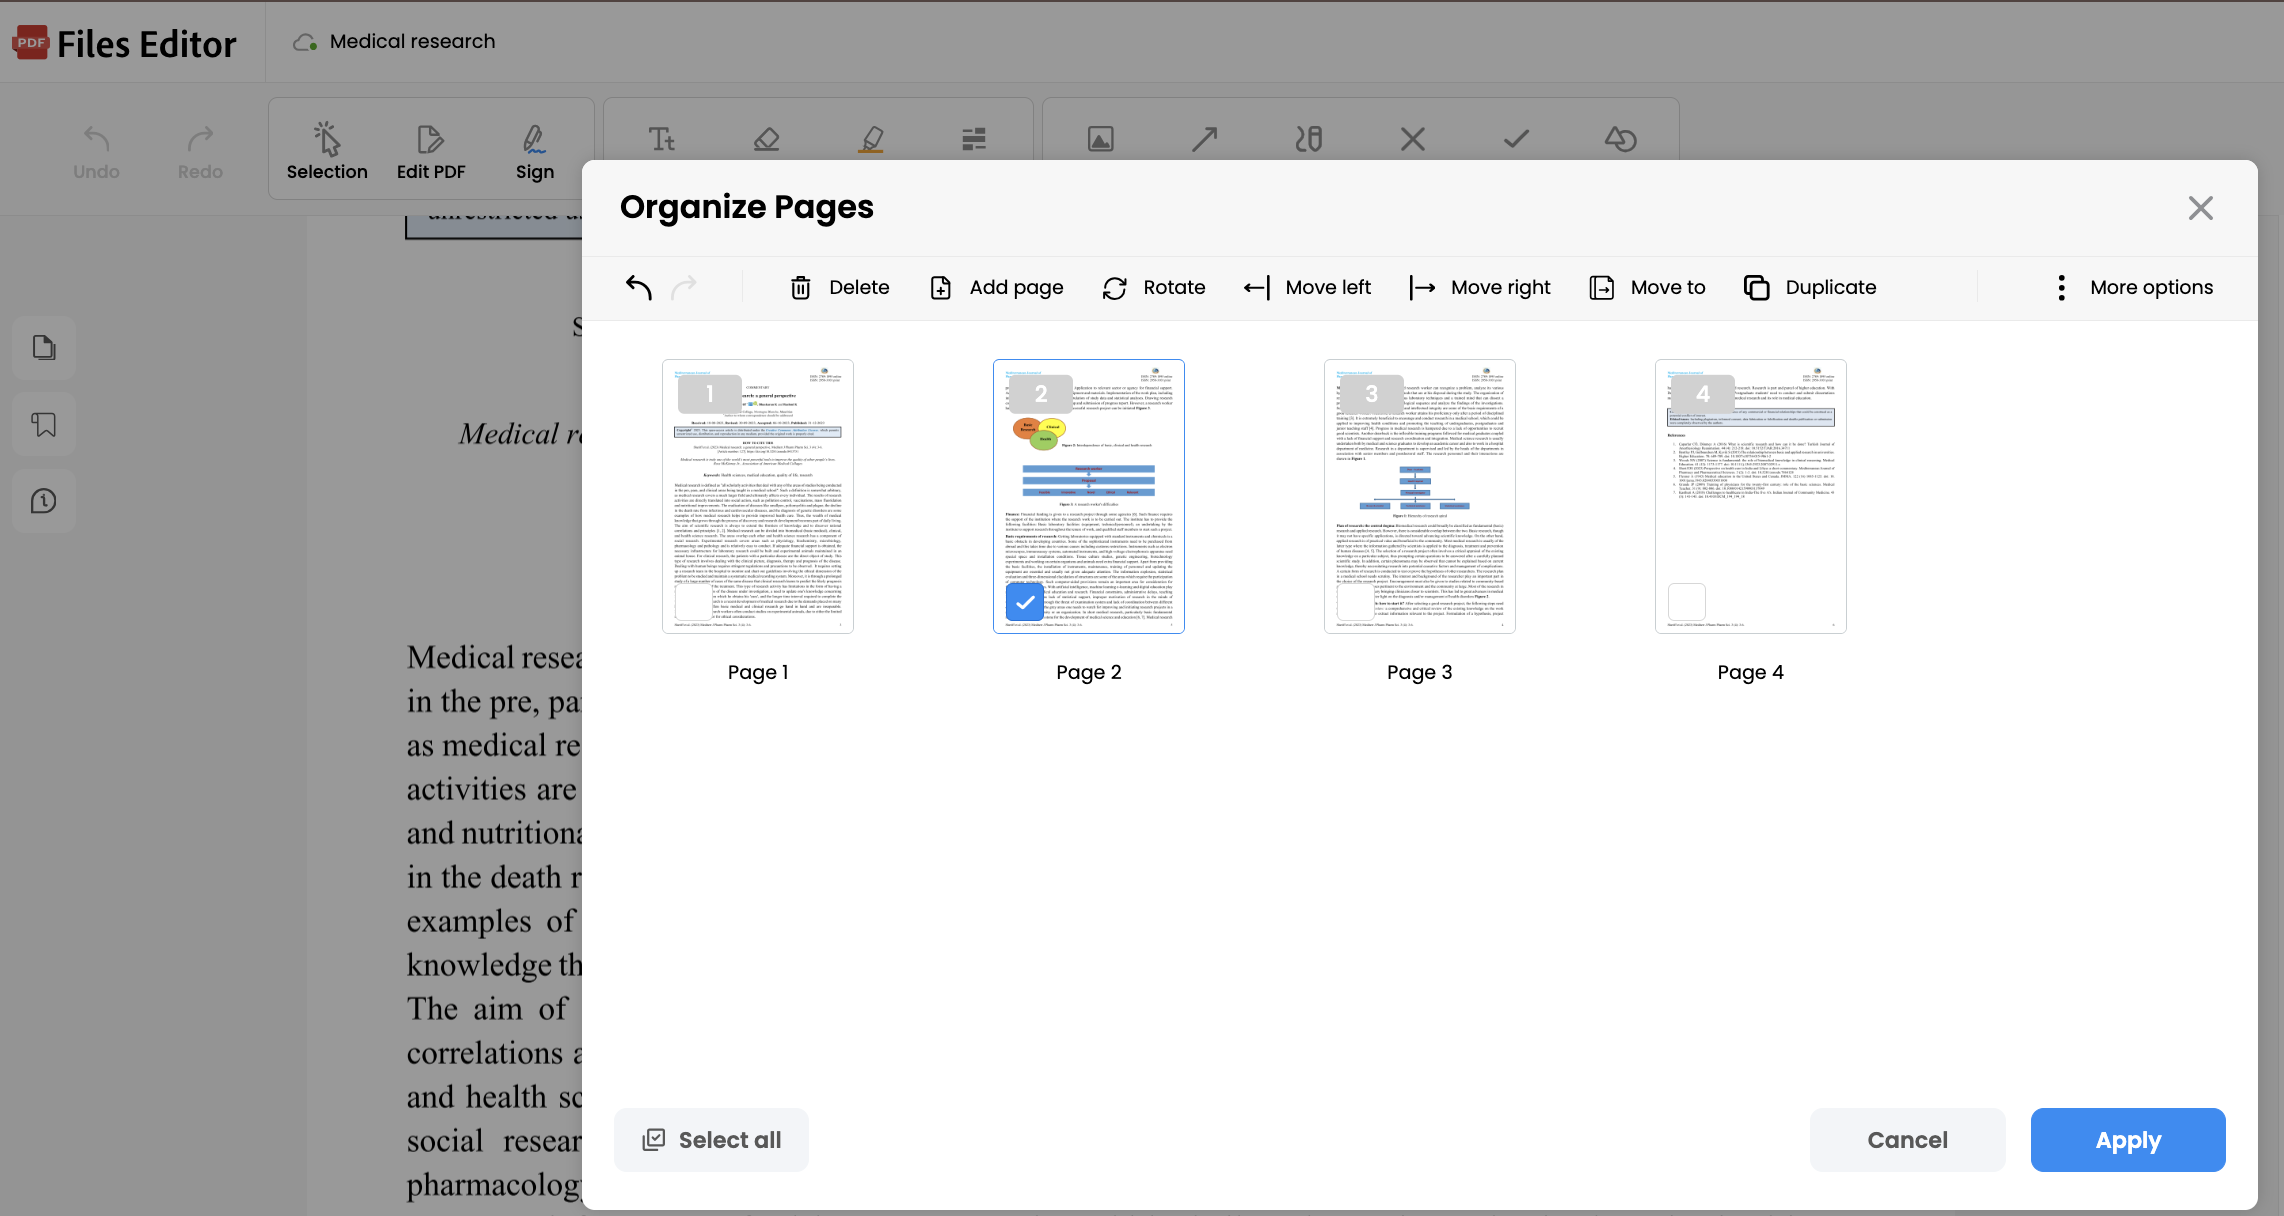Viewport: 2284px width, 1216px height.
Task: Click the check mark tool
Action: pos(1517,140)
